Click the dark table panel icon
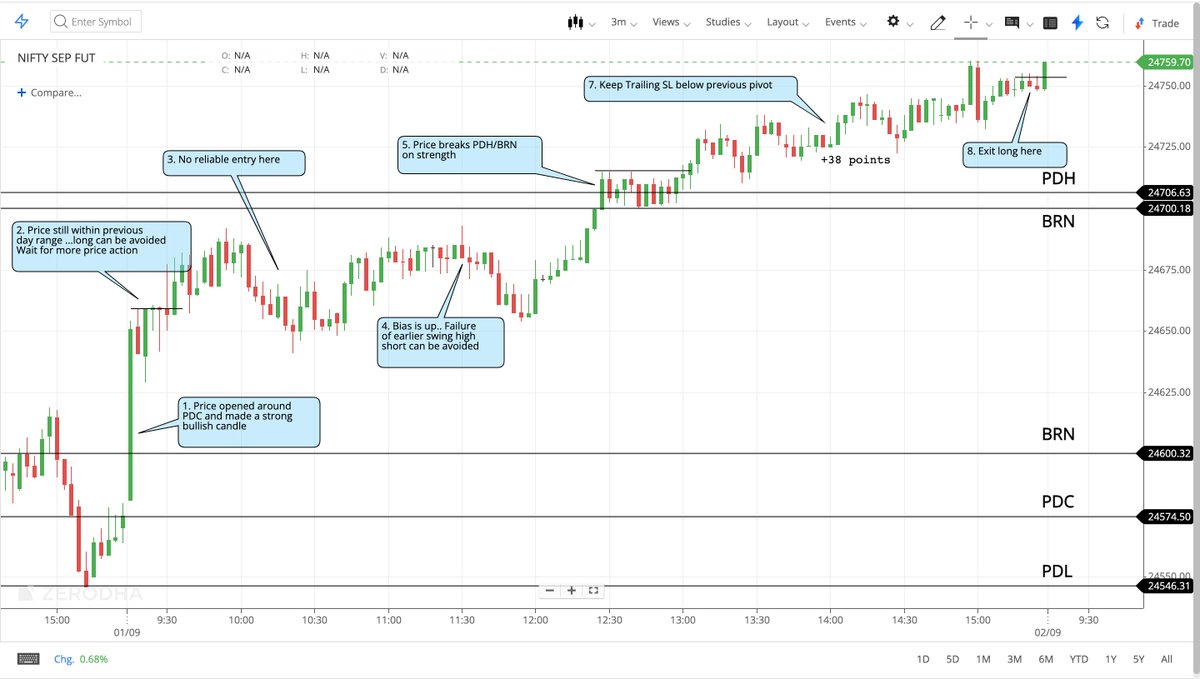This screenshot has width=1200, height=679. pyautogui.click(x=1049, y=22)
